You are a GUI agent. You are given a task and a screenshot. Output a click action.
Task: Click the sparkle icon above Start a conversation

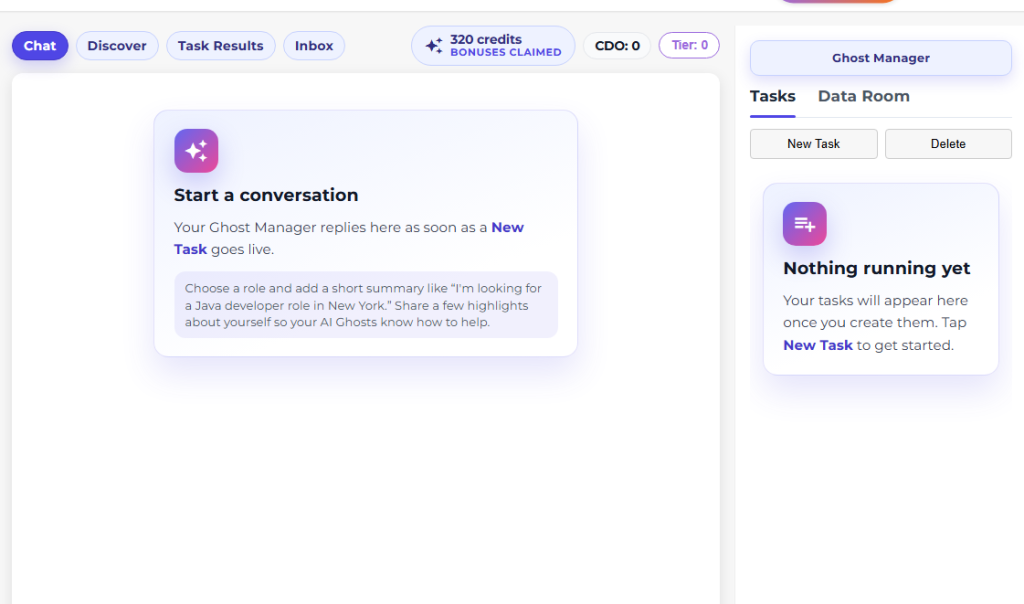pyautogui.click(x=196, y=151)
